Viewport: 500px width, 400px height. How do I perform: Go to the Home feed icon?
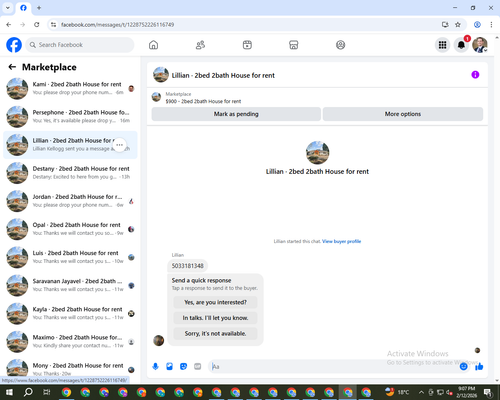pyautogui.click(x=153, y=45)
